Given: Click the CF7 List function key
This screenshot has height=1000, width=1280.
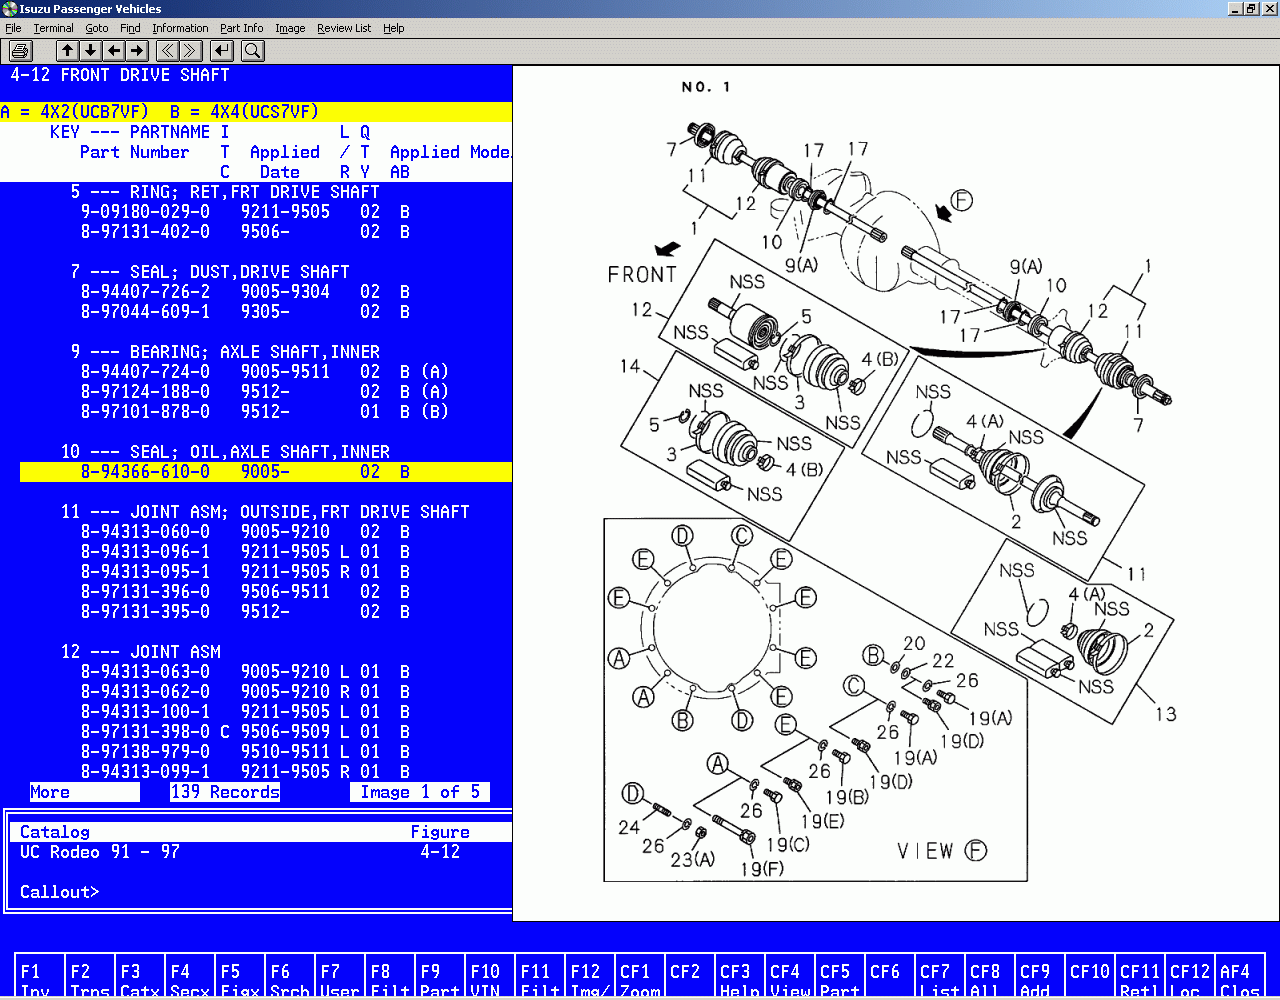Looking at the screenshot, I should coord(939,977).
